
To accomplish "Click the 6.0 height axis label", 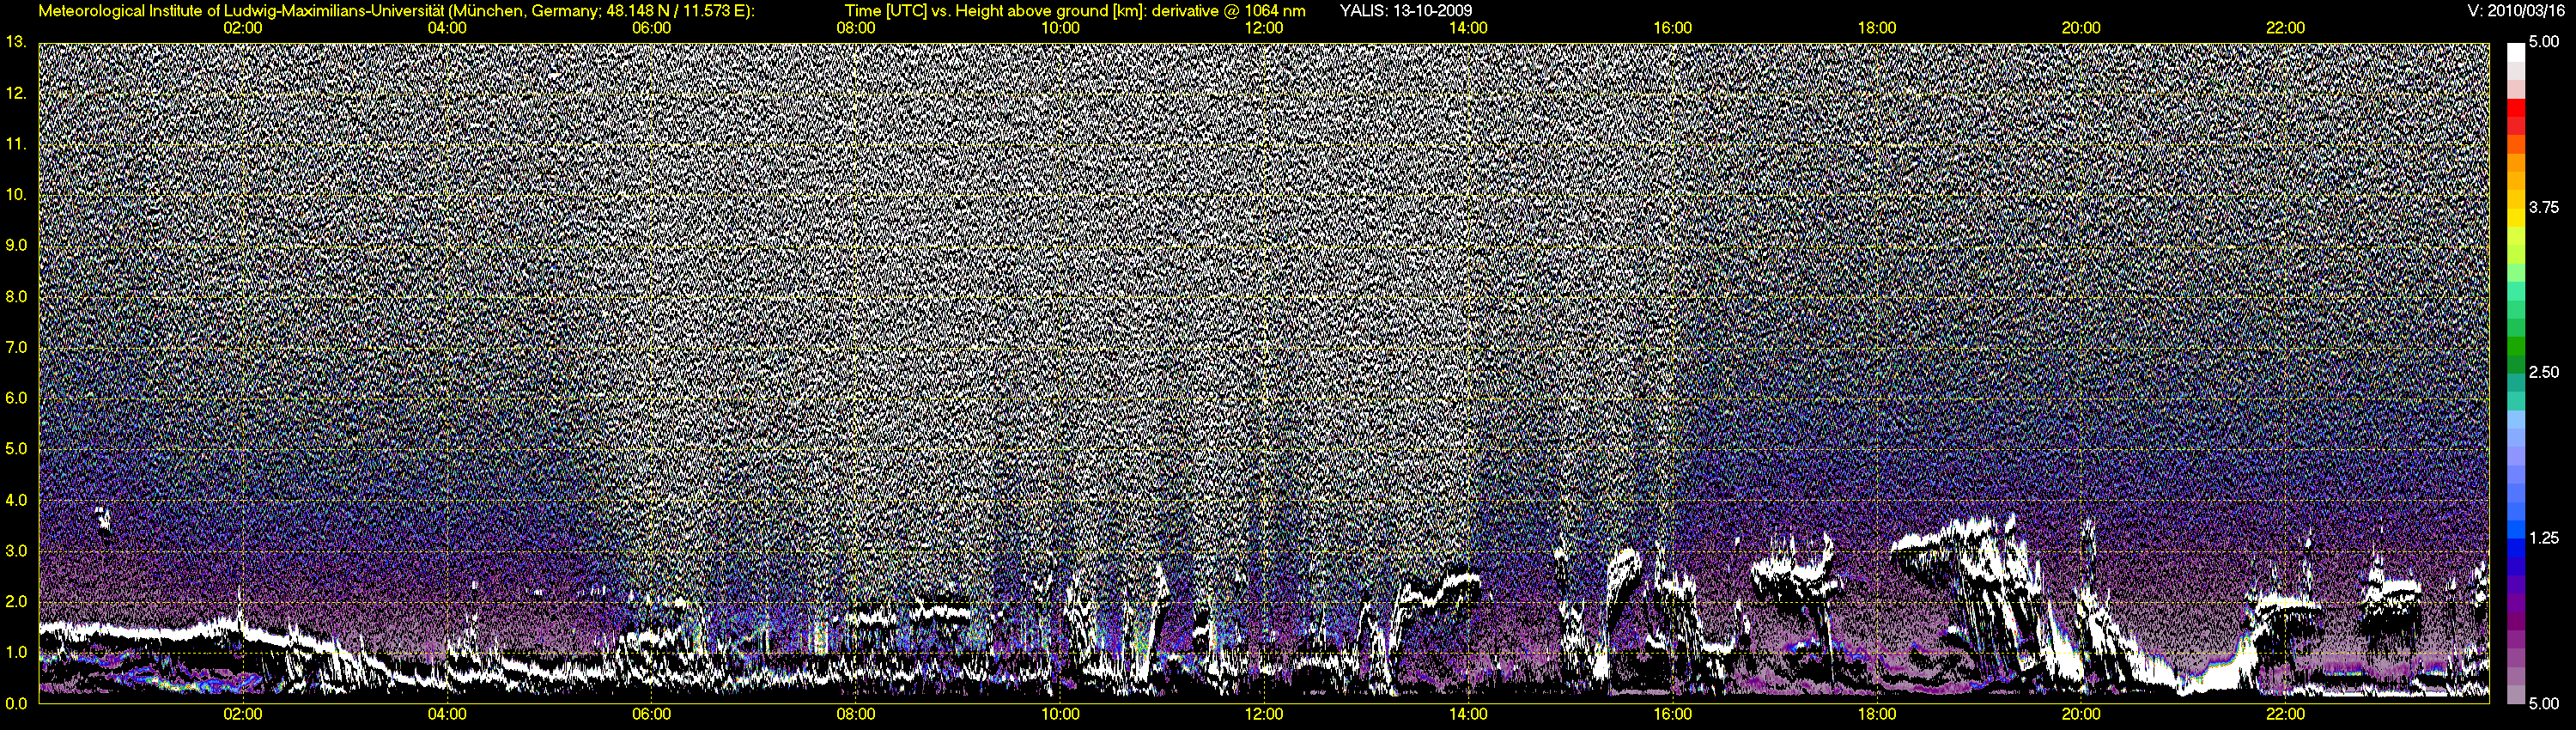I will pos(16,398).
